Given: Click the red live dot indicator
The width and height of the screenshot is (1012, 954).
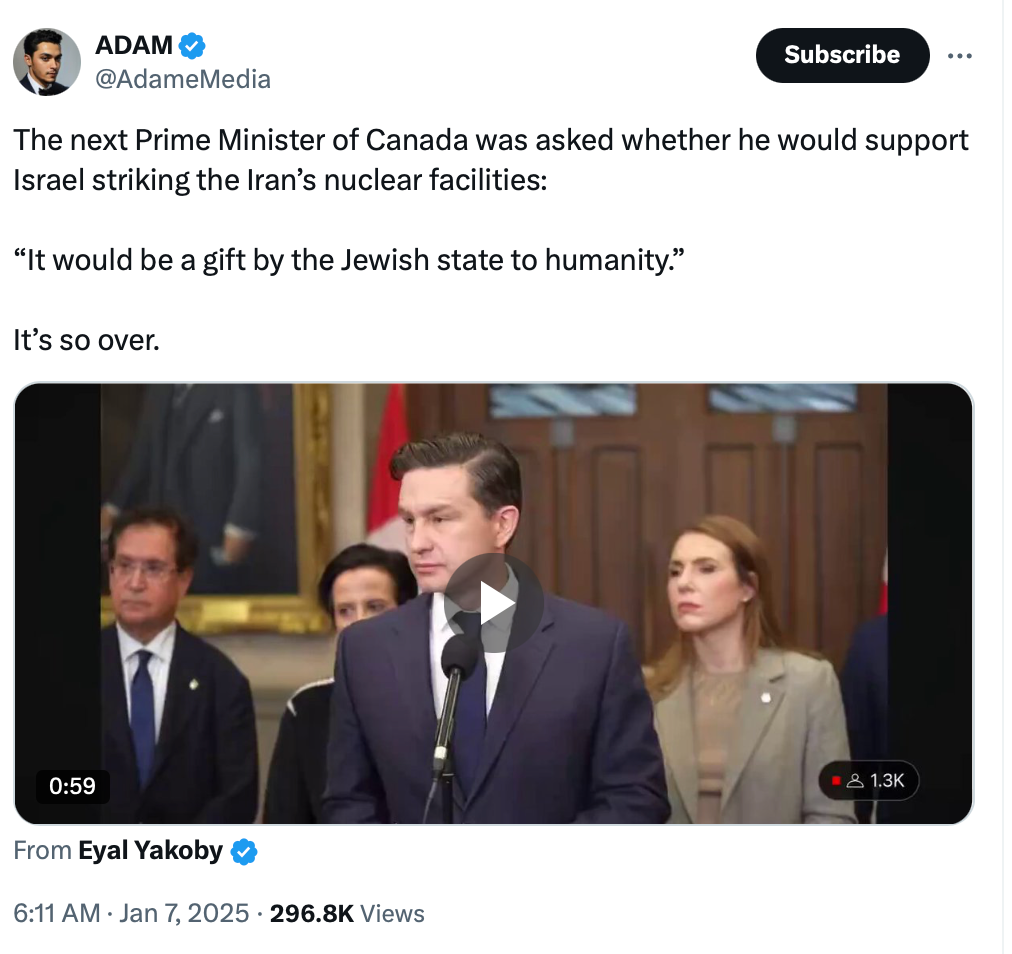Looking at the screenshot, I should pyautogui.click(x=836, y=781).
